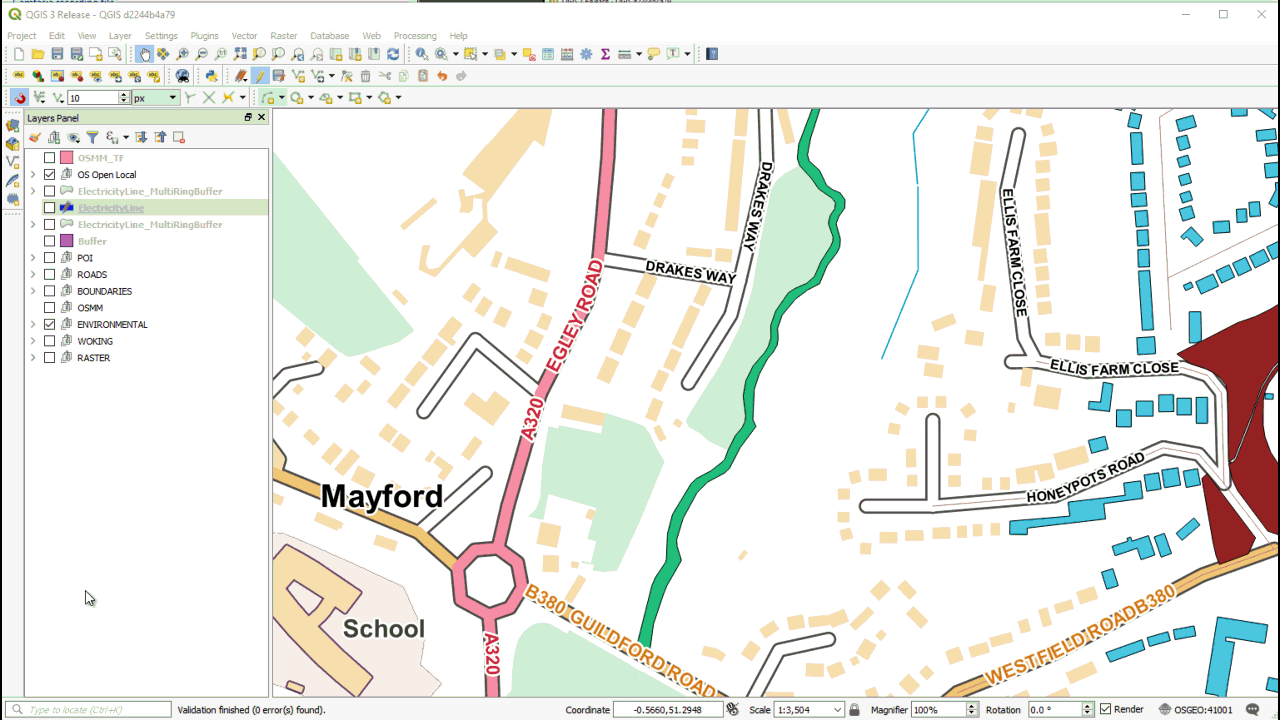Uncheck the ENVIRONMENTAL group checkbox
The height and width of the screenshot is (720, 1280).
[x=50, y=325]
